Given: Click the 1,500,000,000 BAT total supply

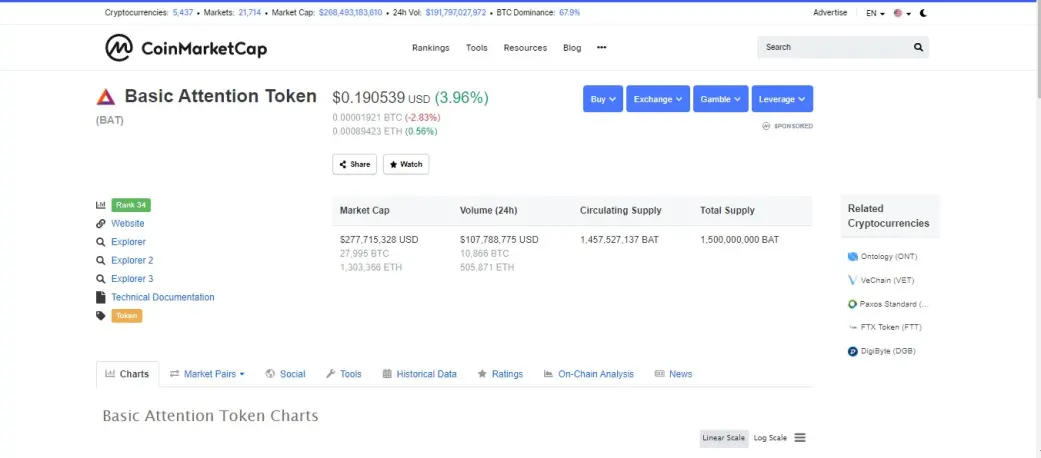Looking at the screenshot, I should click(740, 240).
